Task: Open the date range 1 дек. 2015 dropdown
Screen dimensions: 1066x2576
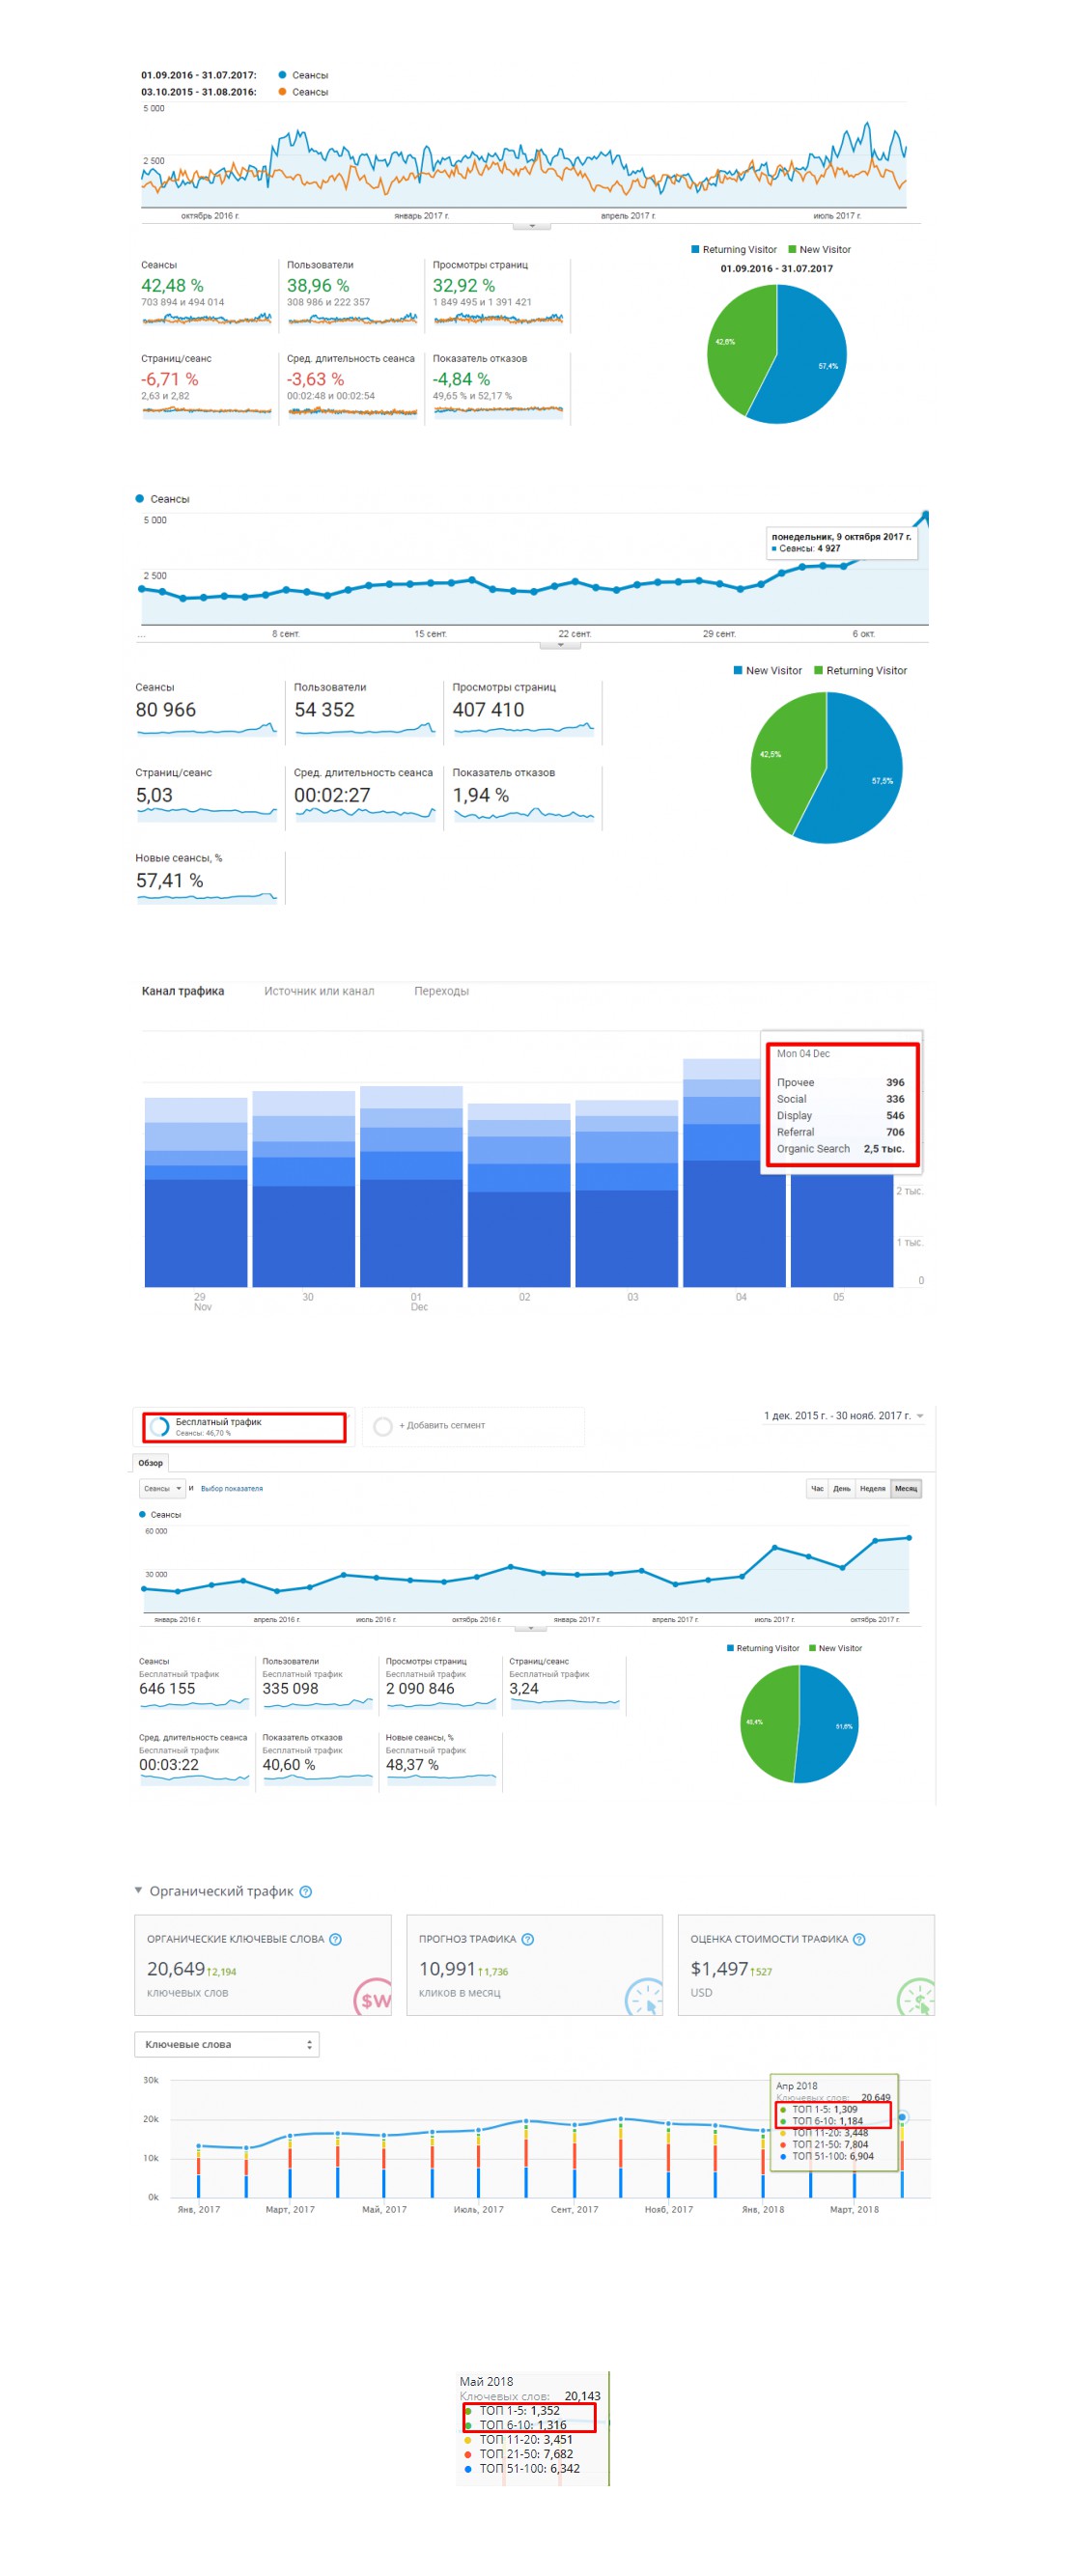Action: (843, 1416)
